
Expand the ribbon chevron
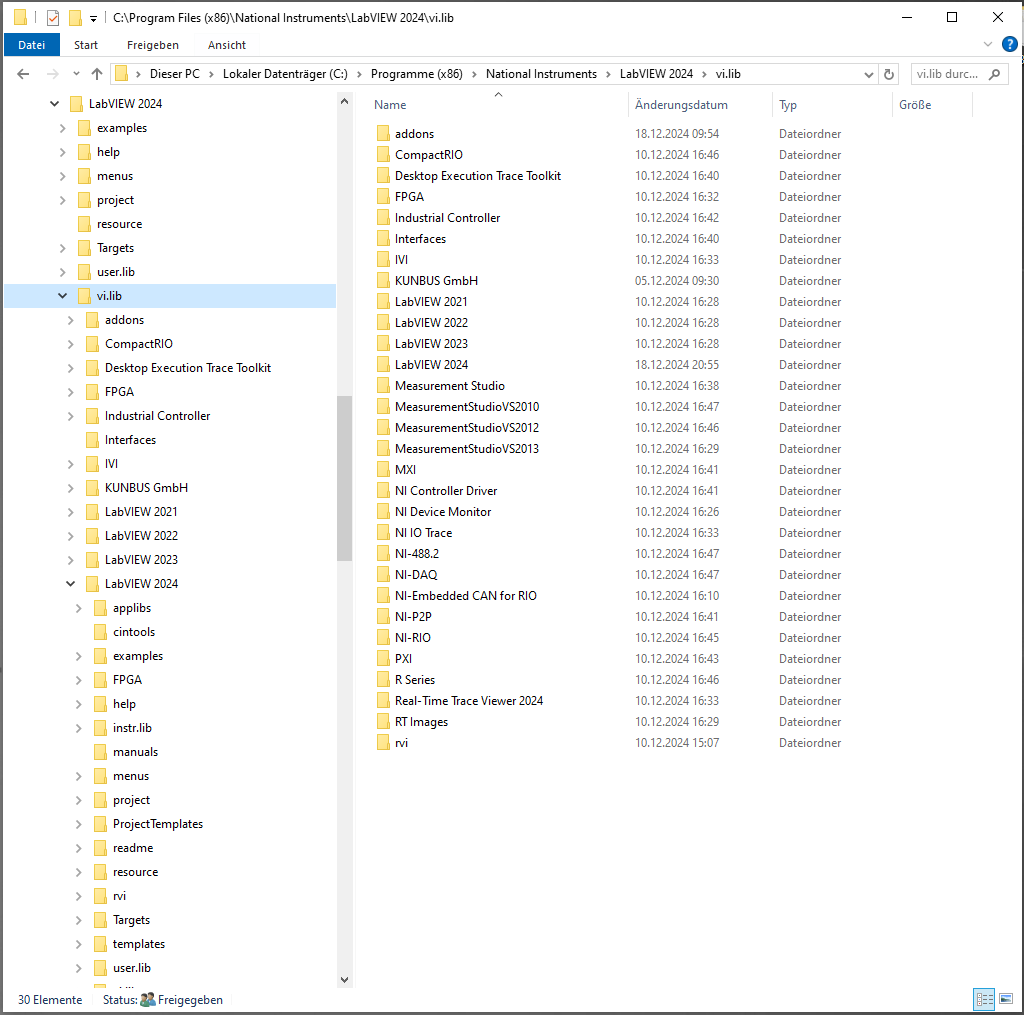(987, 44)
